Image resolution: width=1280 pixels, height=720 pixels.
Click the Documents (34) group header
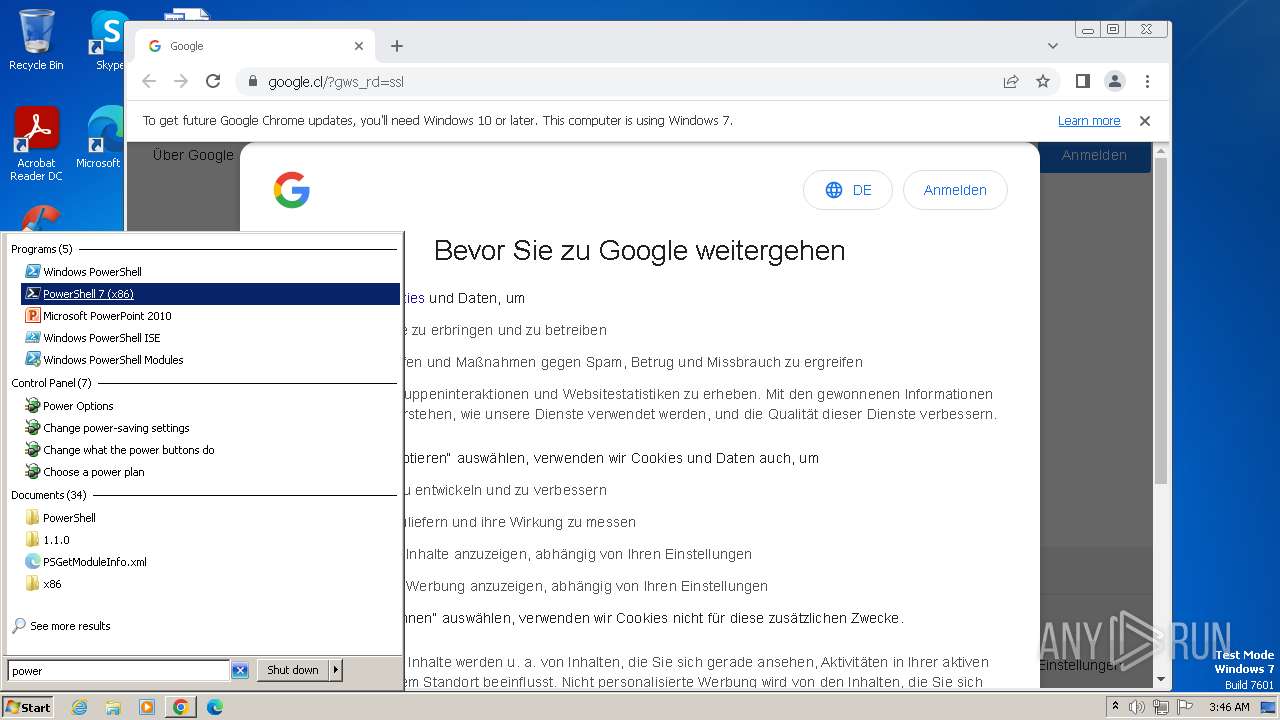[49, 495]
